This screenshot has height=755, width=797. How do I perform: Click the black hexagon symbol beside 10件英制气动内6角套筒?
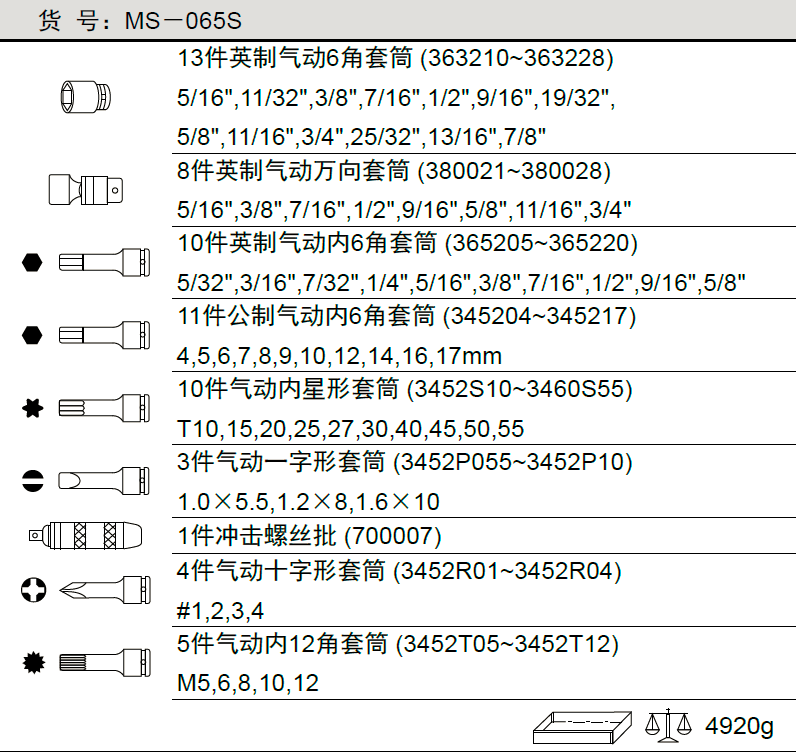click(x=32, y=262)
